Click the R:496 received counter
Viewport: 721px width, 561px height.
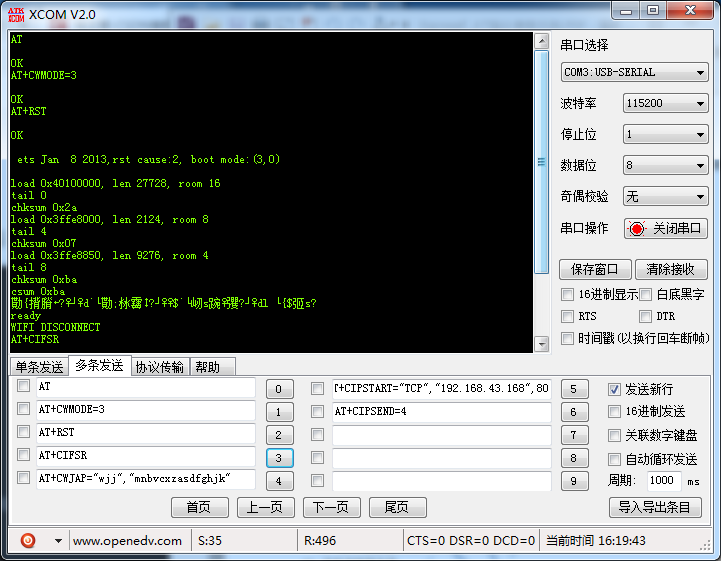(x=320, y=541)
